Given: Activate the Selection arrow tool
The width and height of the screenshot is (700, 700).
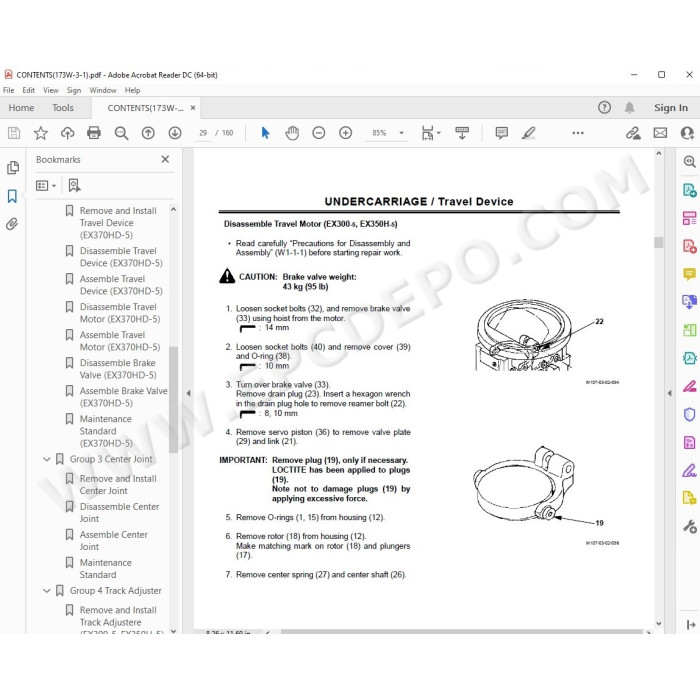Looking at the screenshot, I should pos(265,133).
